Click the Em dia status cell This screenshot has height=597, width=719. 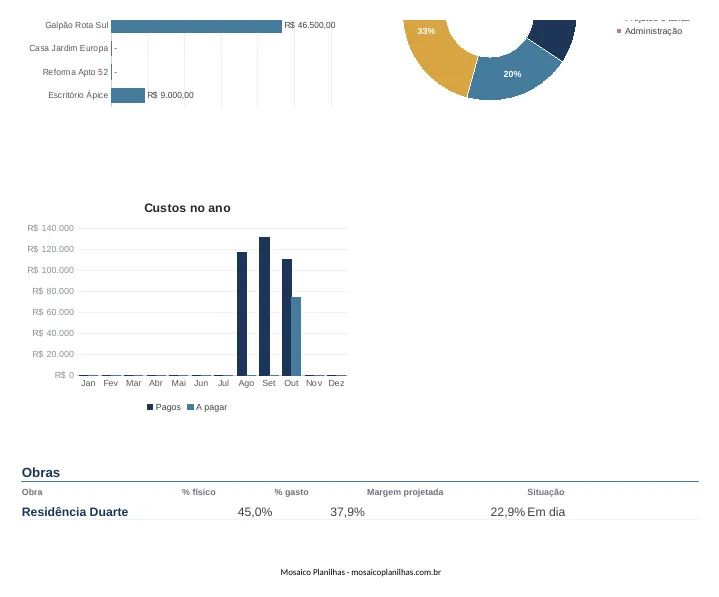546,512
